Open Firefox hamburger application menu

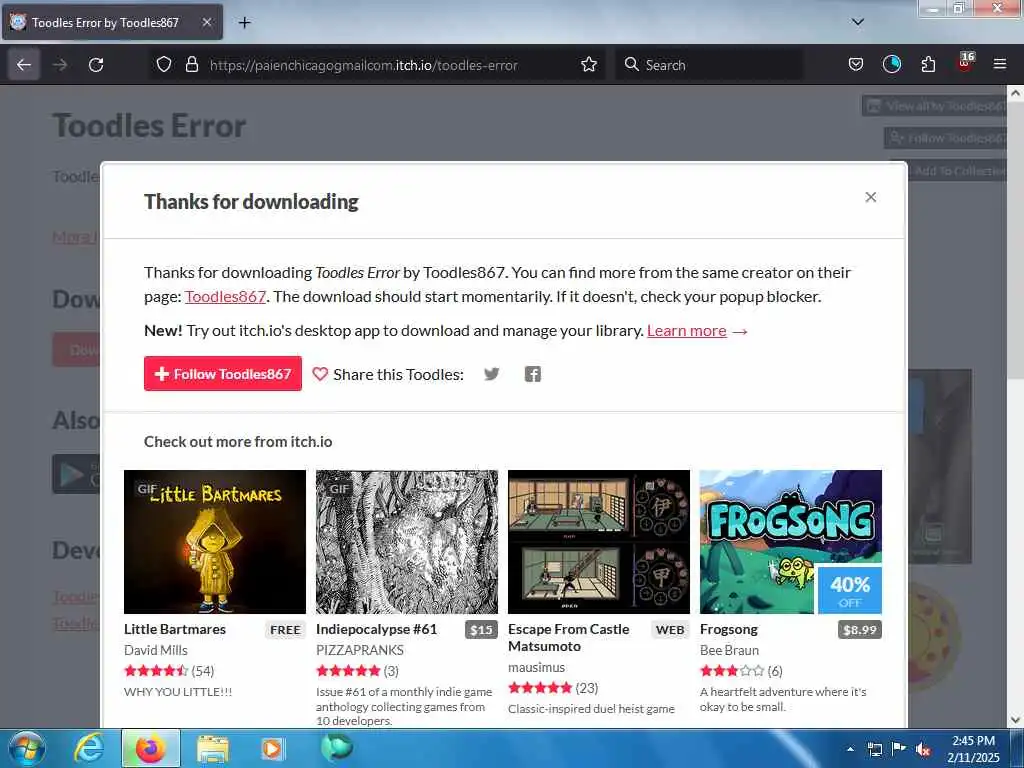pos(999,65)
